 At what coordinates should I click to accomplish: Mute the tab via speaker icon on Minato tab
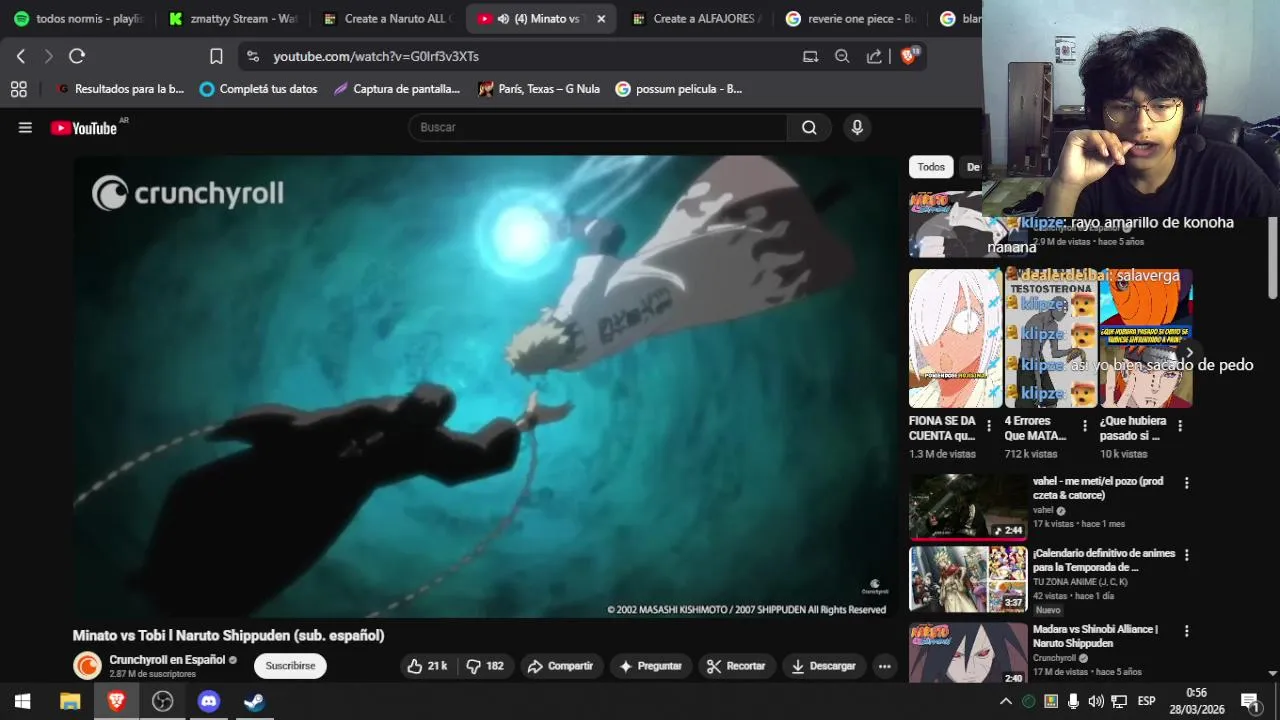pyautogui.click(x=503, y=19)
